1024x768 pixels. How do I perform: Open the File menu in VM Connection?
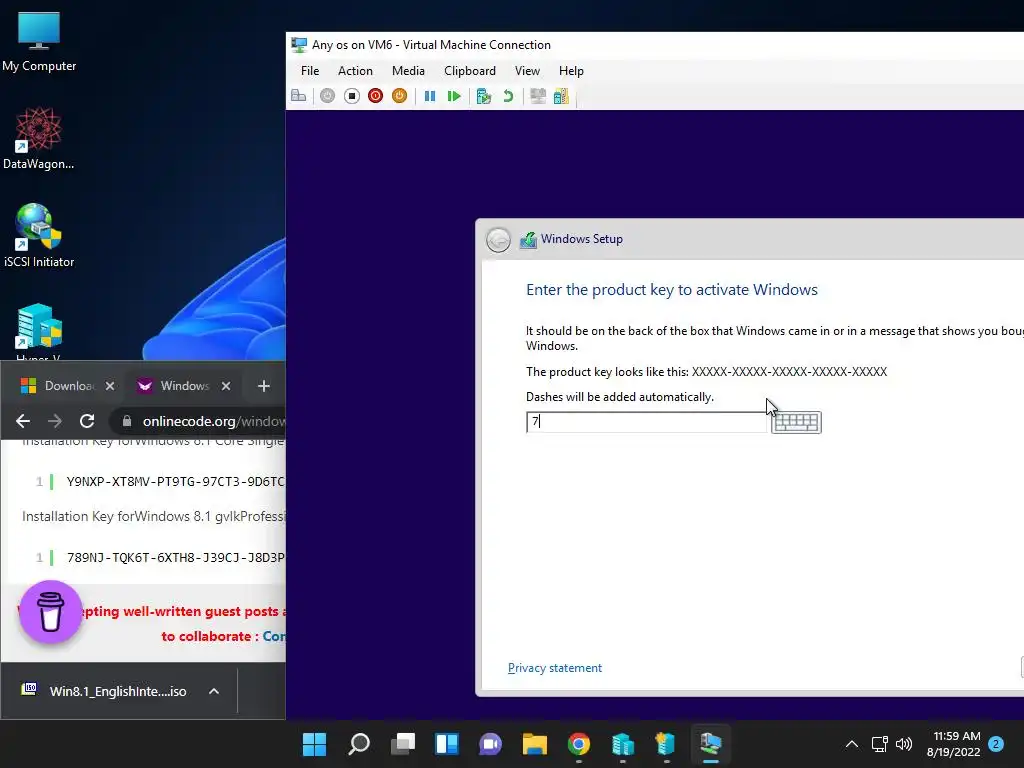[310, 71]
